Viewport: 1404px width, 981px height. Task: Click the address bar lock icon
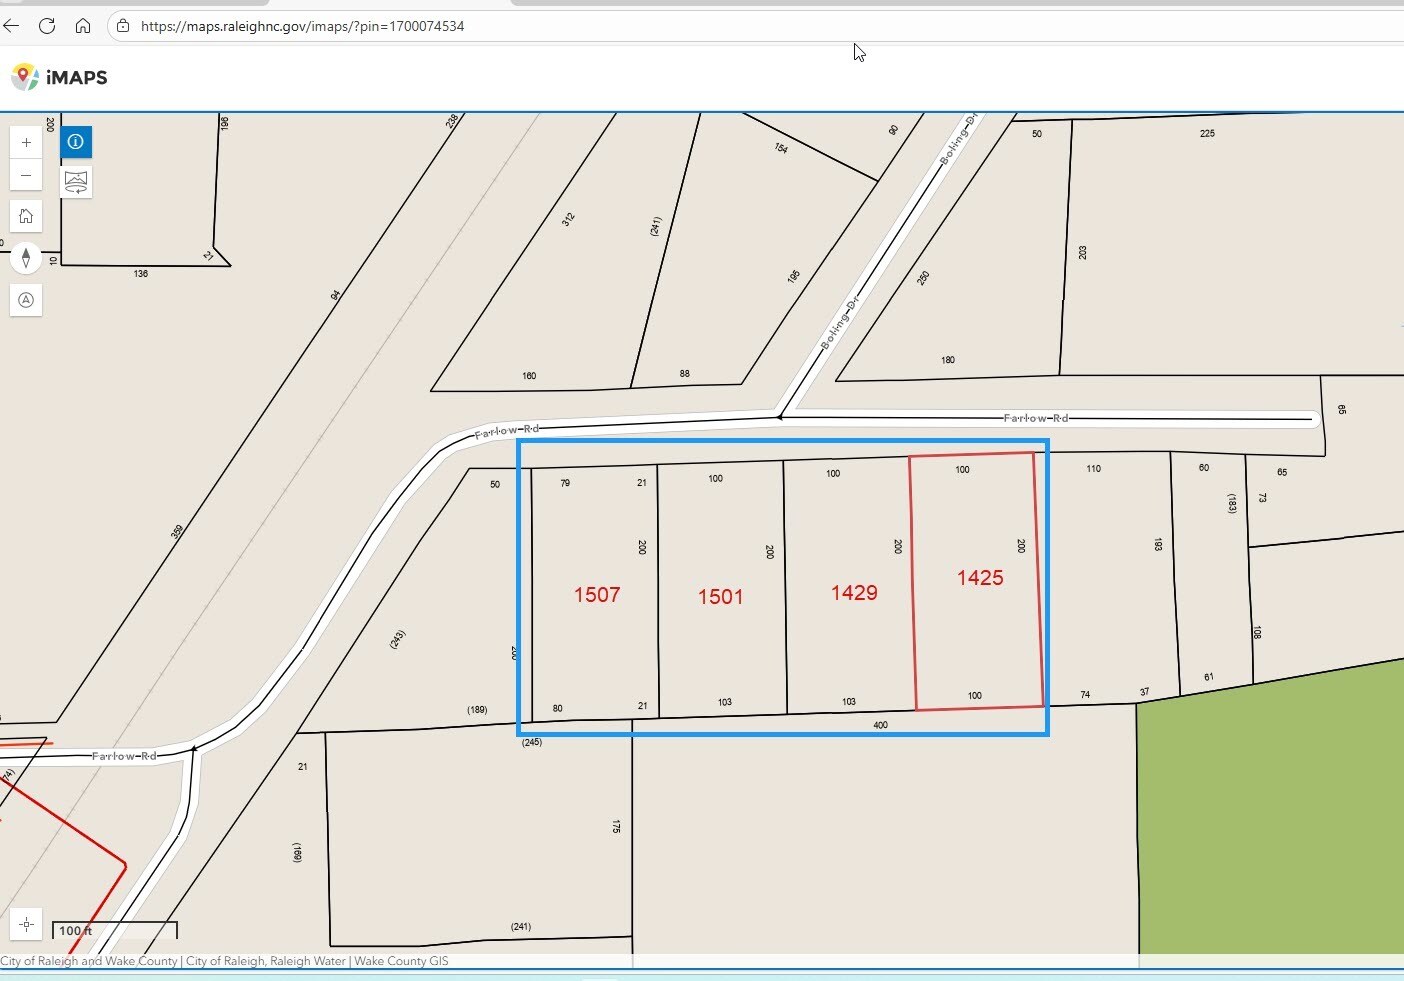tap(123, 26)
